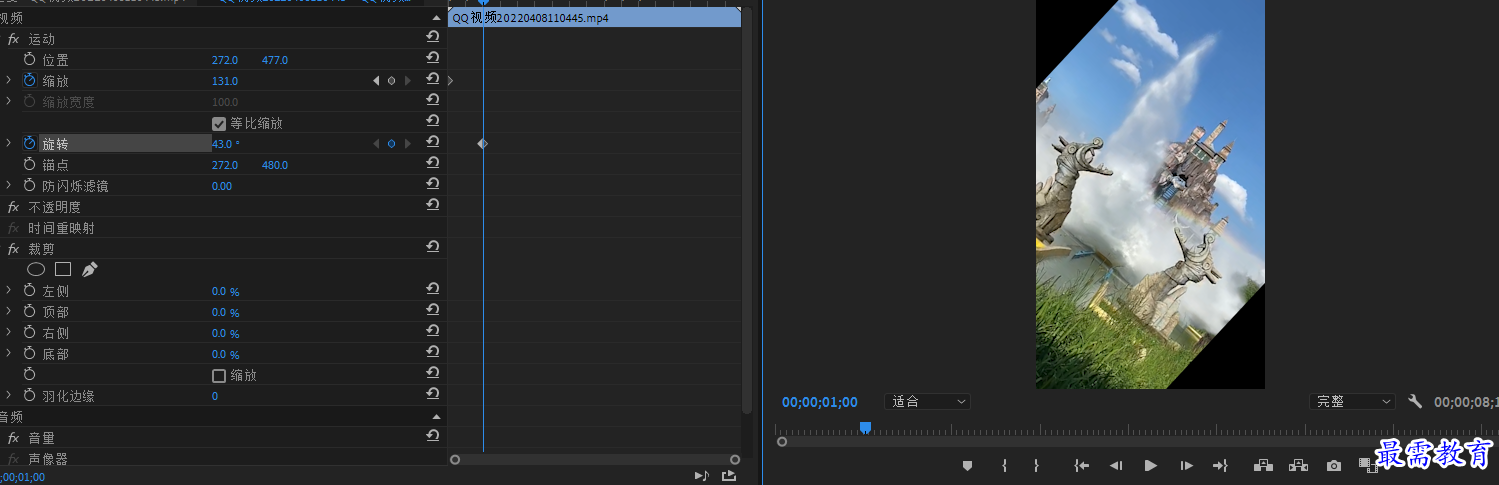Toggle animation stopwatch for 防闪烁滤镜
The height and width of the screenshot is (485, 1499).
tap(29, 185)
